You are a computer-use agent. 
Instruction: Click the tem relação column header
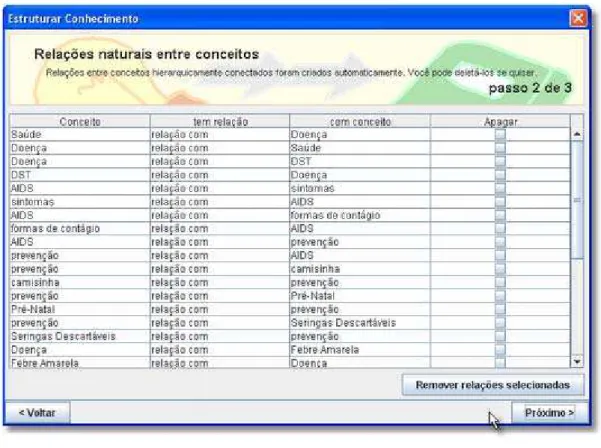pos(220,121)
